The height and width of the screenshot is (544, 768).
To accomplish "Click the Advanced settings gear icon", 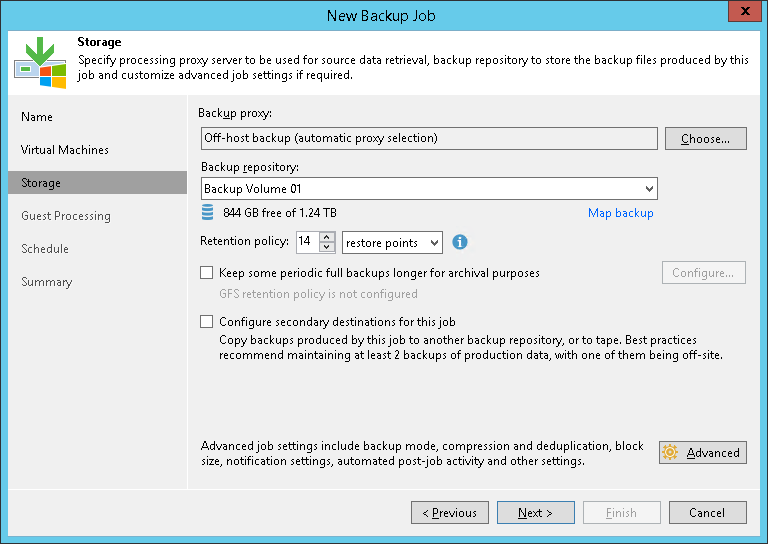I will click(670, 453).
